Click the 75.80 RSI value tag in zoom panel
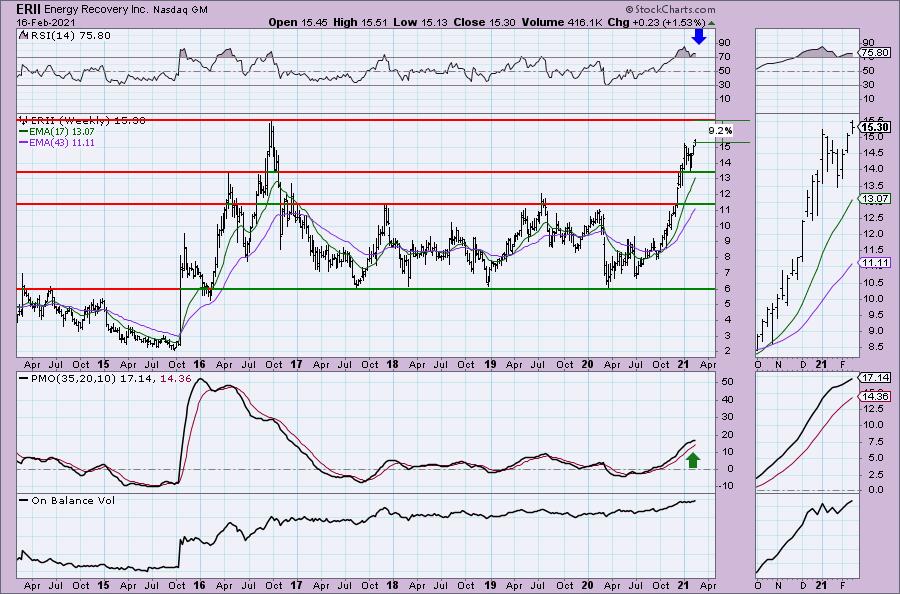900x594 pixels. point(875,53)
